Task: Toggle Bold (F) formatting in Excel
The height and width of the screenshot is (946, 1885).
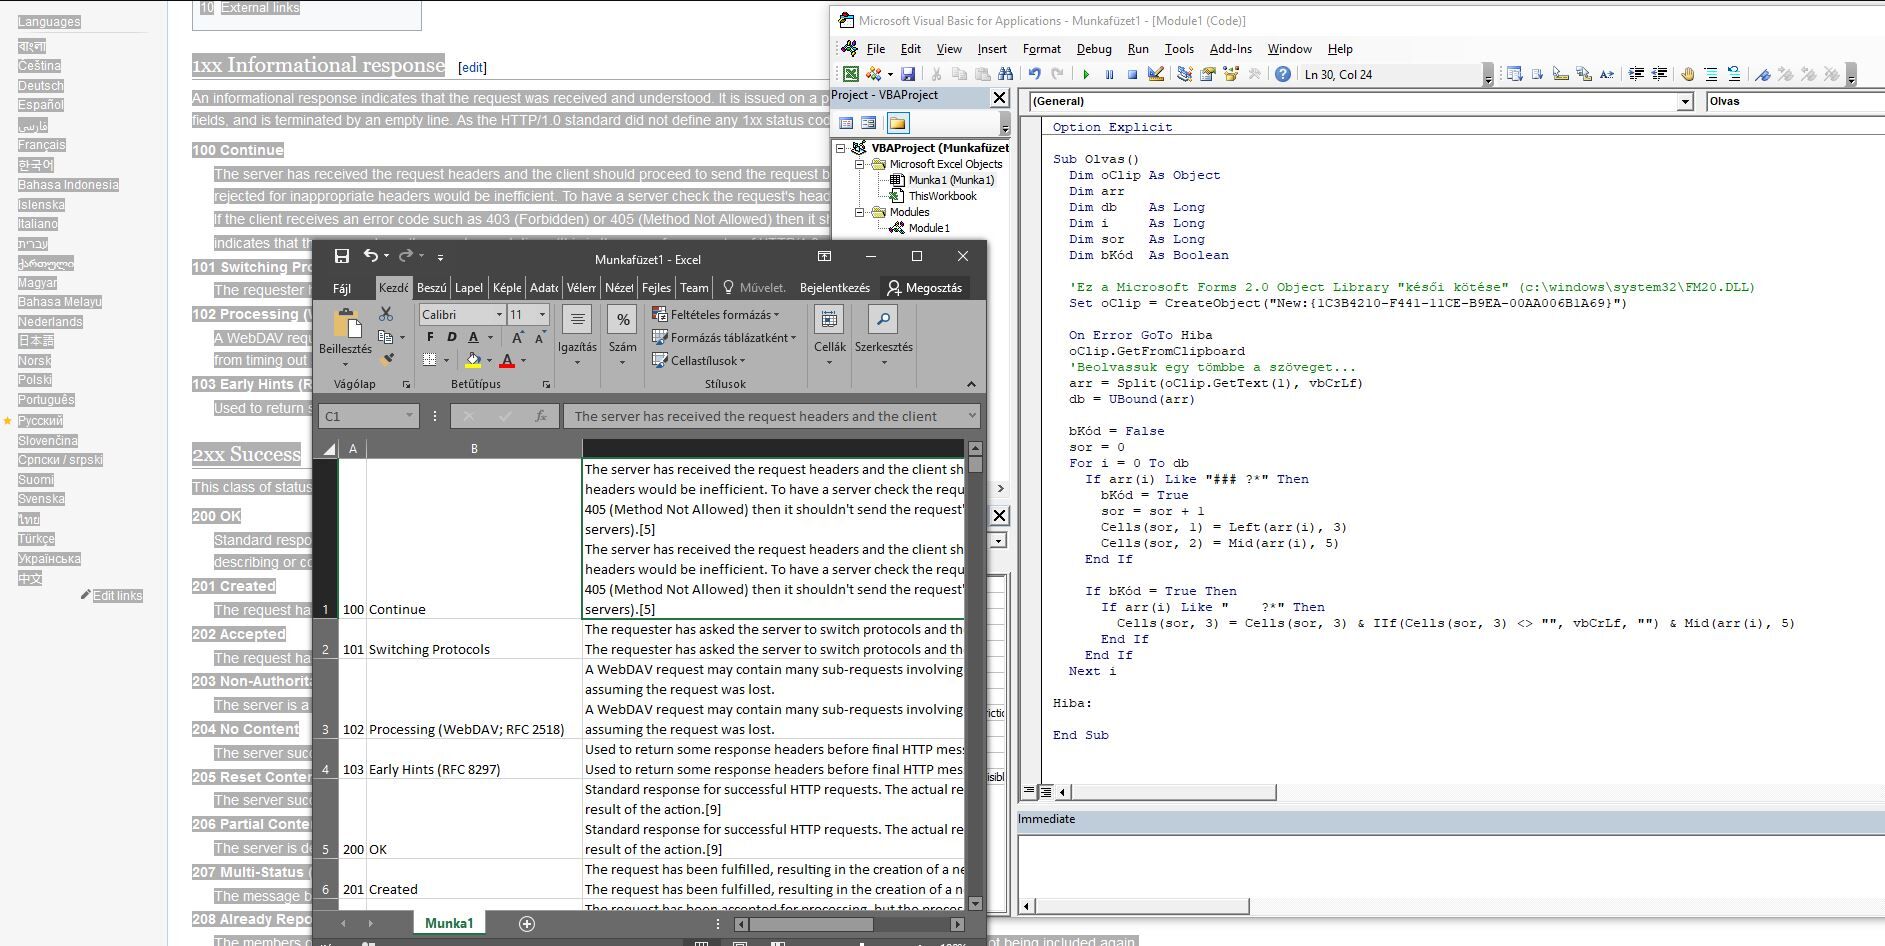Action: coord(431,337)
